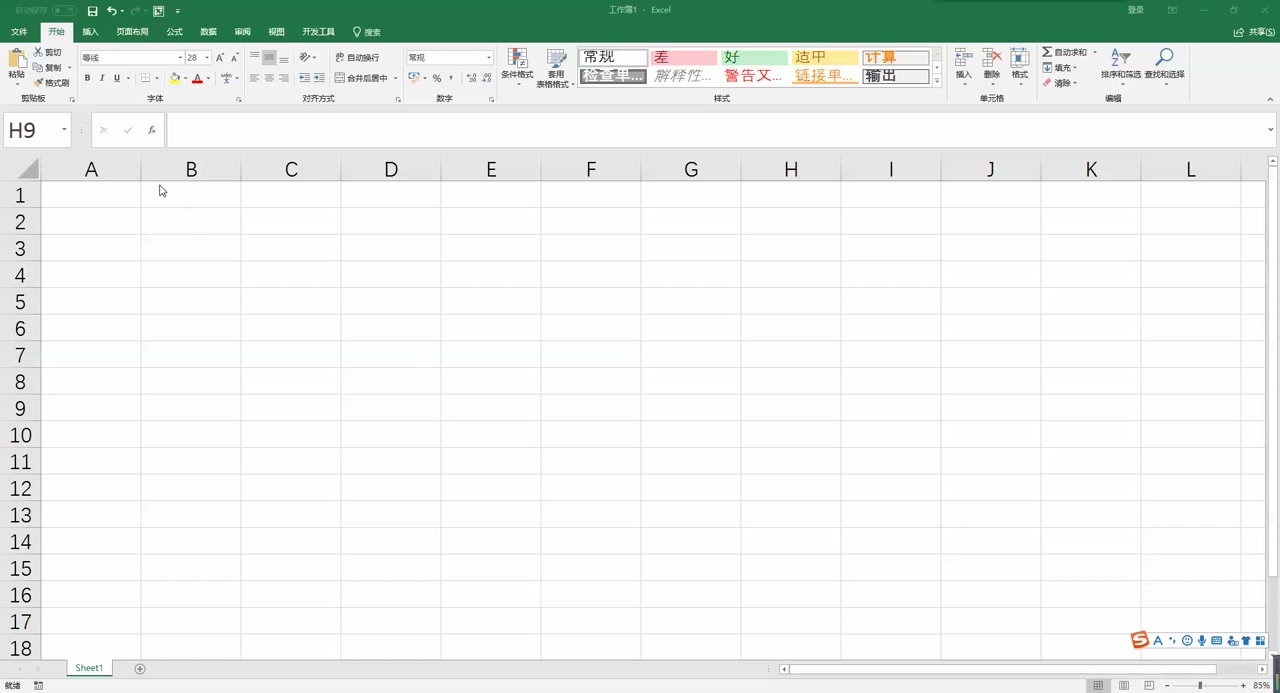Click the 自动换行 wrap text button
Viewport: 1280px width, 693px height.
(x=357, y=58)
